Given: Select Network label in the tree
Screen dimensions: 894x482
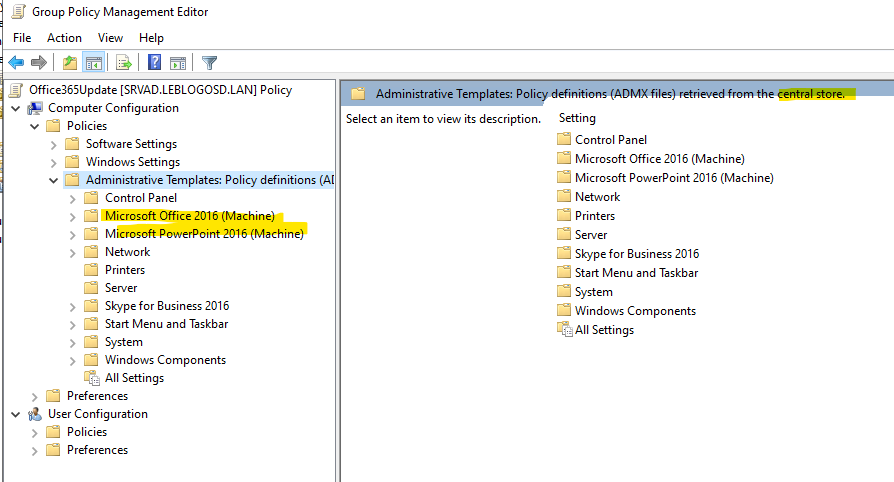Looking at the screenshot, I should point(127,252).
